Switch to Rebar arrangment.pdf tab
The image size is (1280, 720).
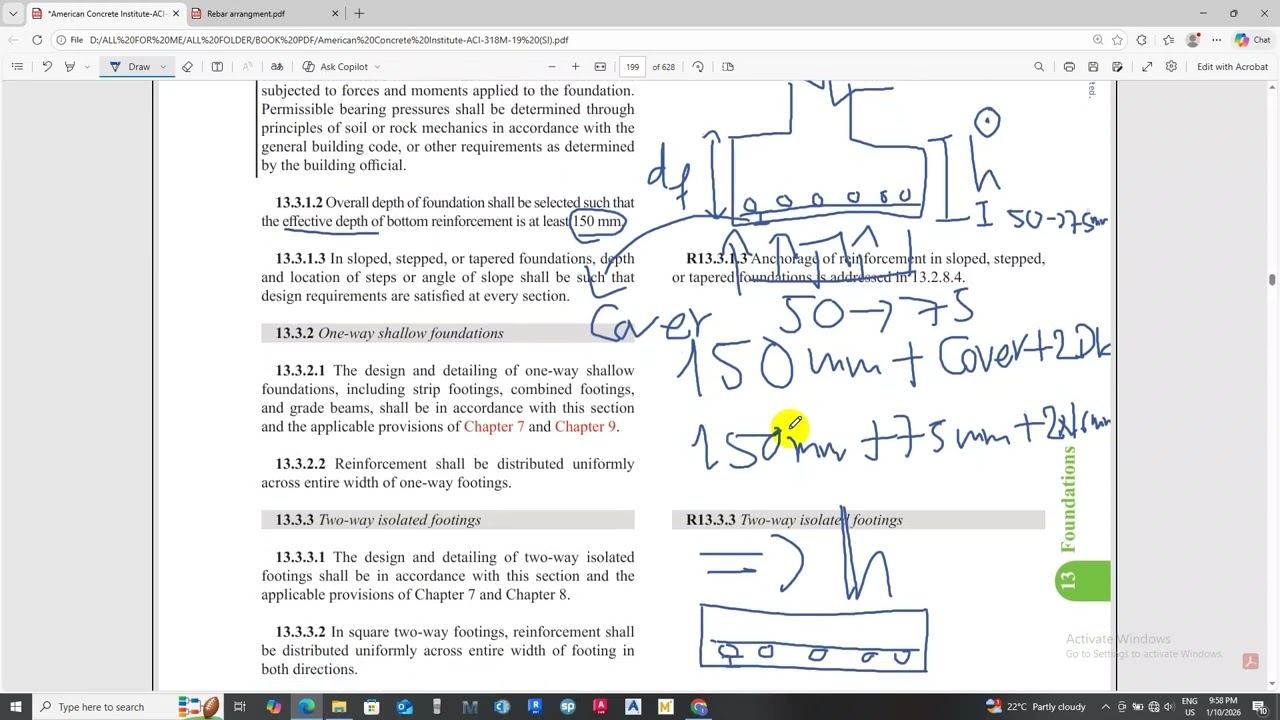(265, 14)
